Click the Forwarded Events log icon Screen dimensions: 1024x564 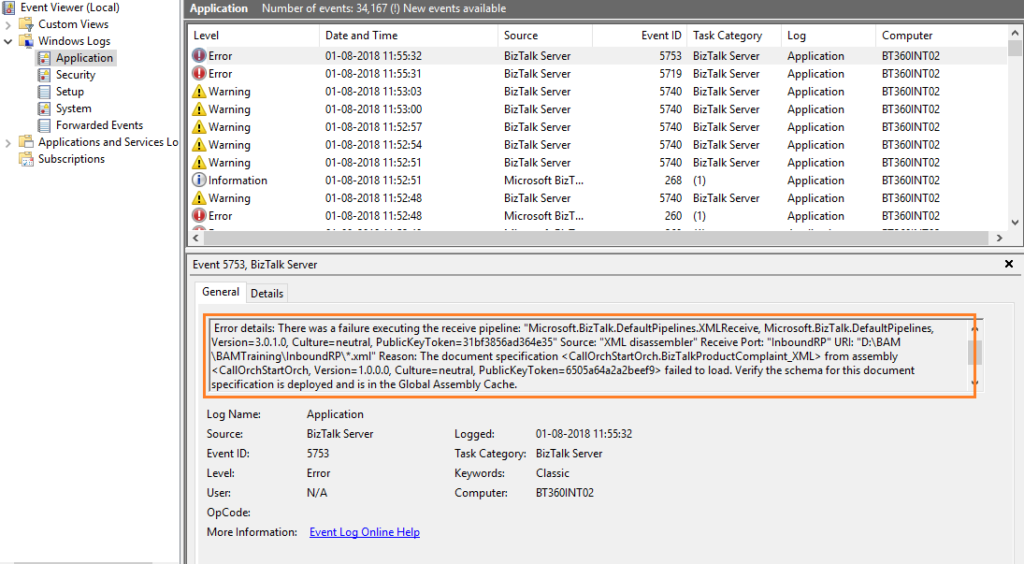(x=44, y=125)
